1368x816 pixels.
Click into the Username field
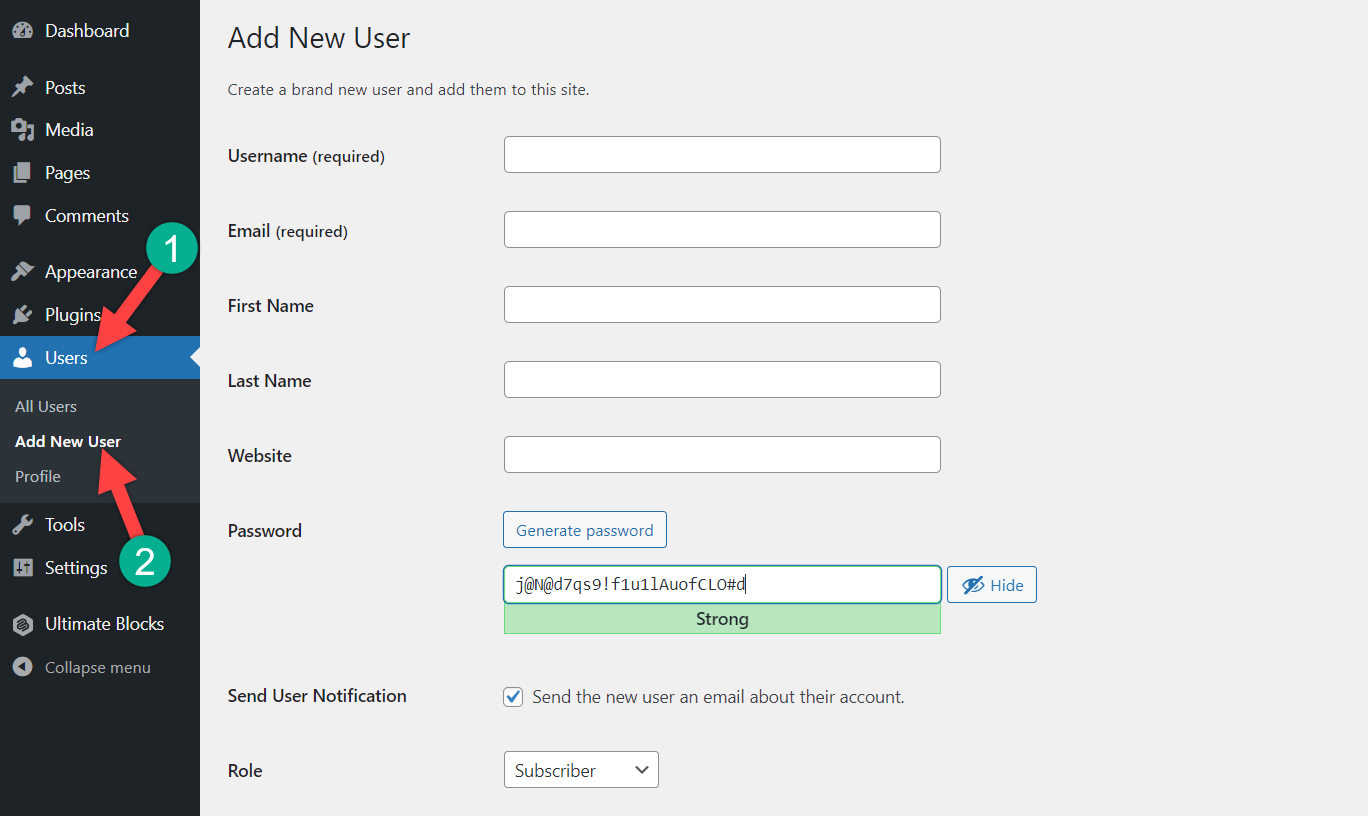pos(721,155)
